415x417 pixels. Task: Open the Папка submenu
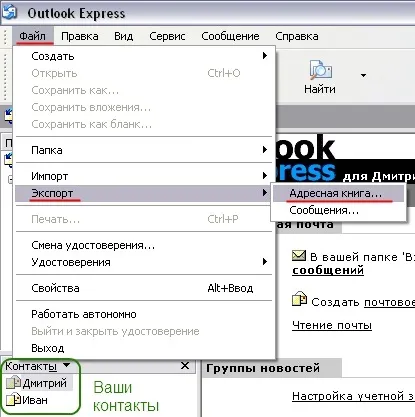[x=144, y=150]
